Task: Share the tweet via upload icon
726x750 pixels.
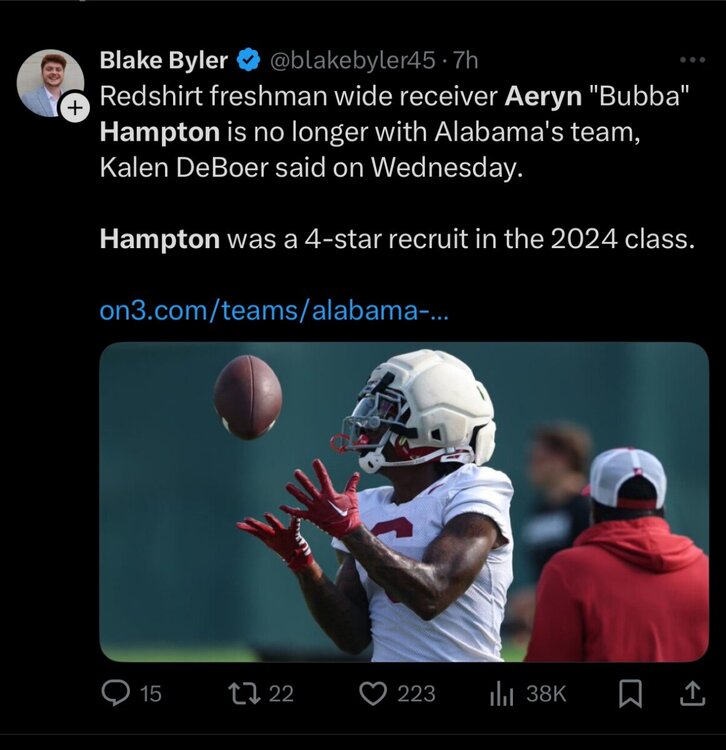Action: (x=692, y=692)
